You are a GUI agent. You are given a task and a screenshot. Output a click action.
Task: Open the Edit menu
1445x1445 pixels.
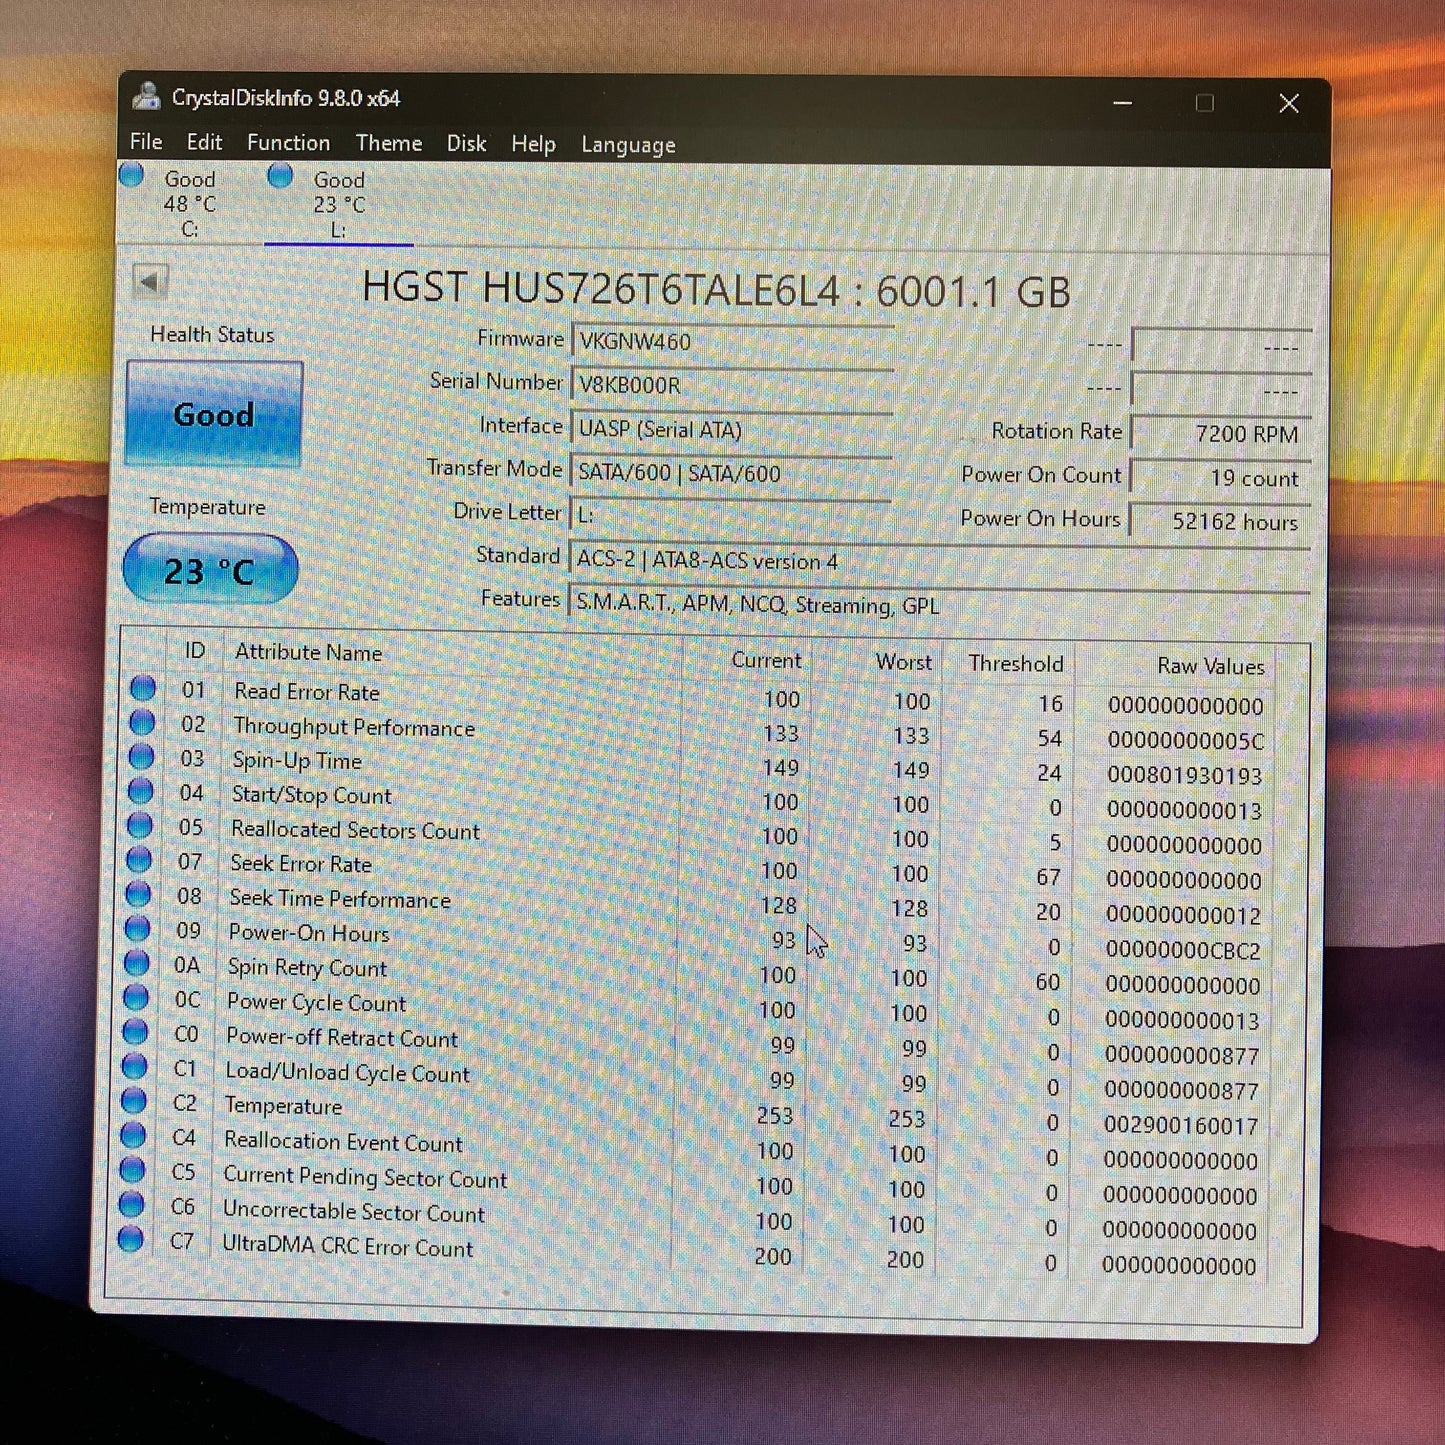point(204,142)
